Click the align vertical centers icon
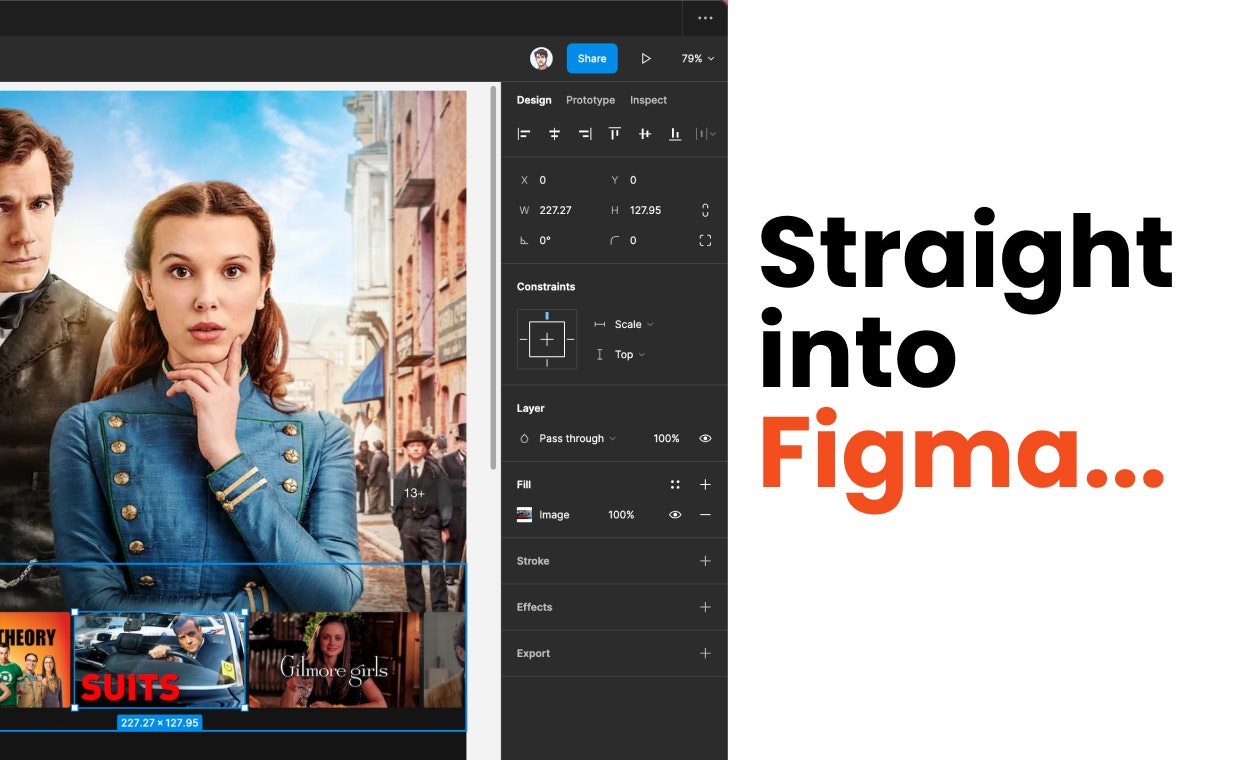Viewport: 1260px width, 760px height. tap(645, 133)
